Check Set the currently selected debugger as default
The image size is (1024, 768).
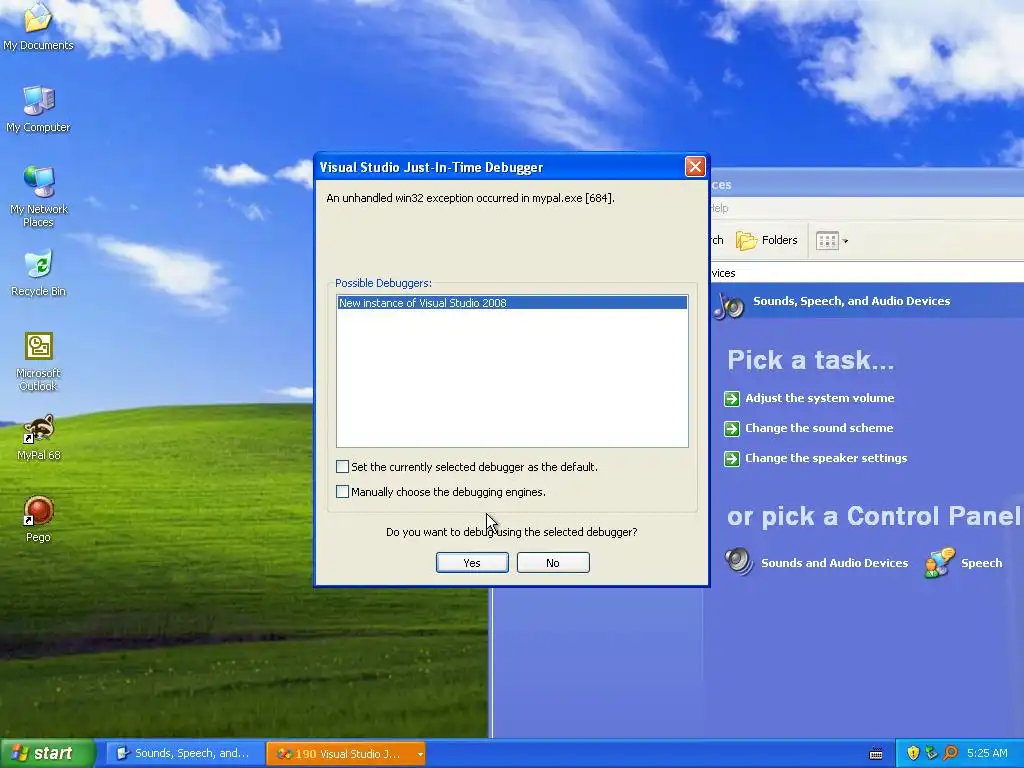pyautogui.click(x=342, y=466)
